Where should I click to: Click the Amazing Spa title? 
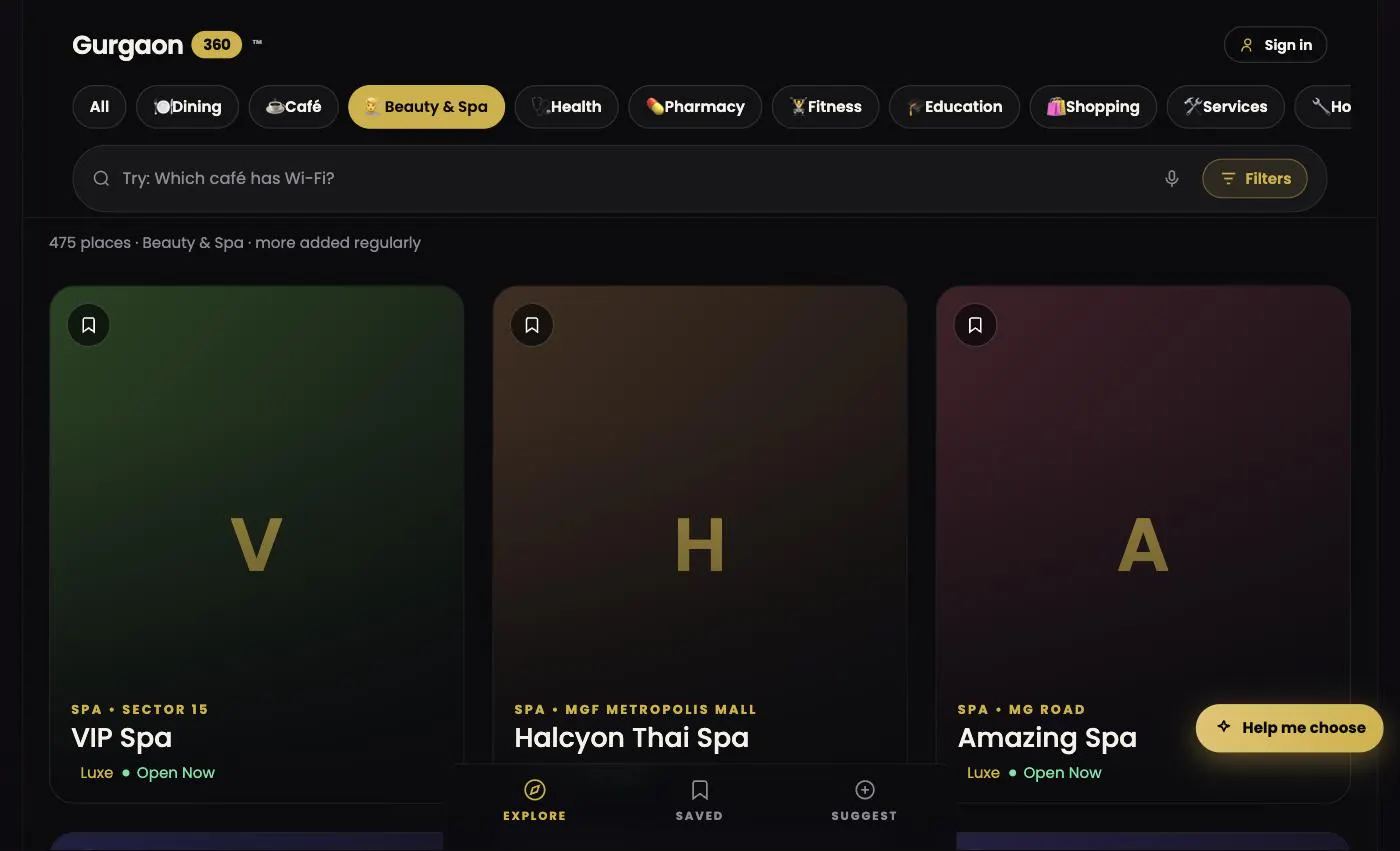pyautogui.click(x=1047, y=738)
